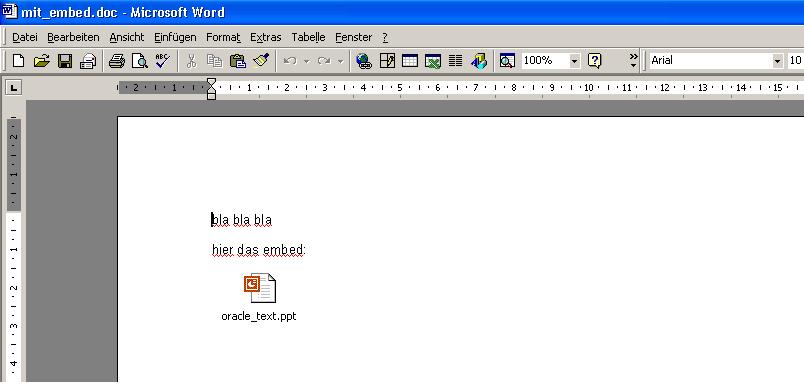
Task: Toggle the Document Map icon
Action: [507, 61]
